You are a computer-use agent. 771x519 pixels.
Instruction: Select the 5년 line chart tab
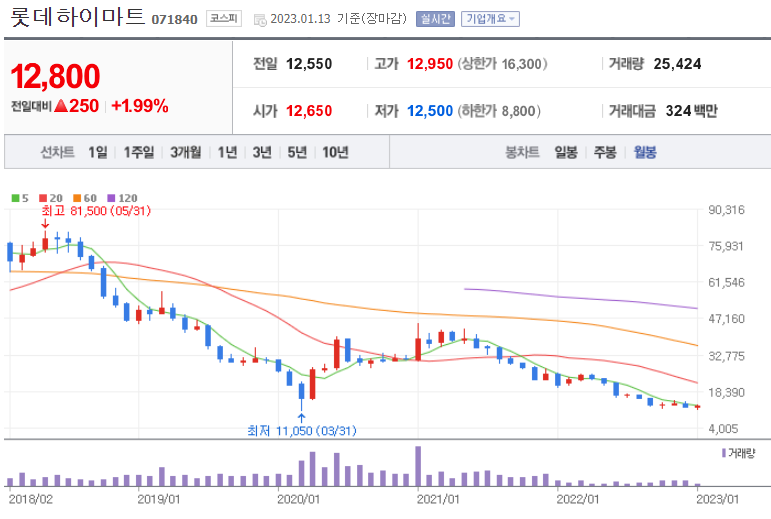pyautogui.click(x=297, y=152)
